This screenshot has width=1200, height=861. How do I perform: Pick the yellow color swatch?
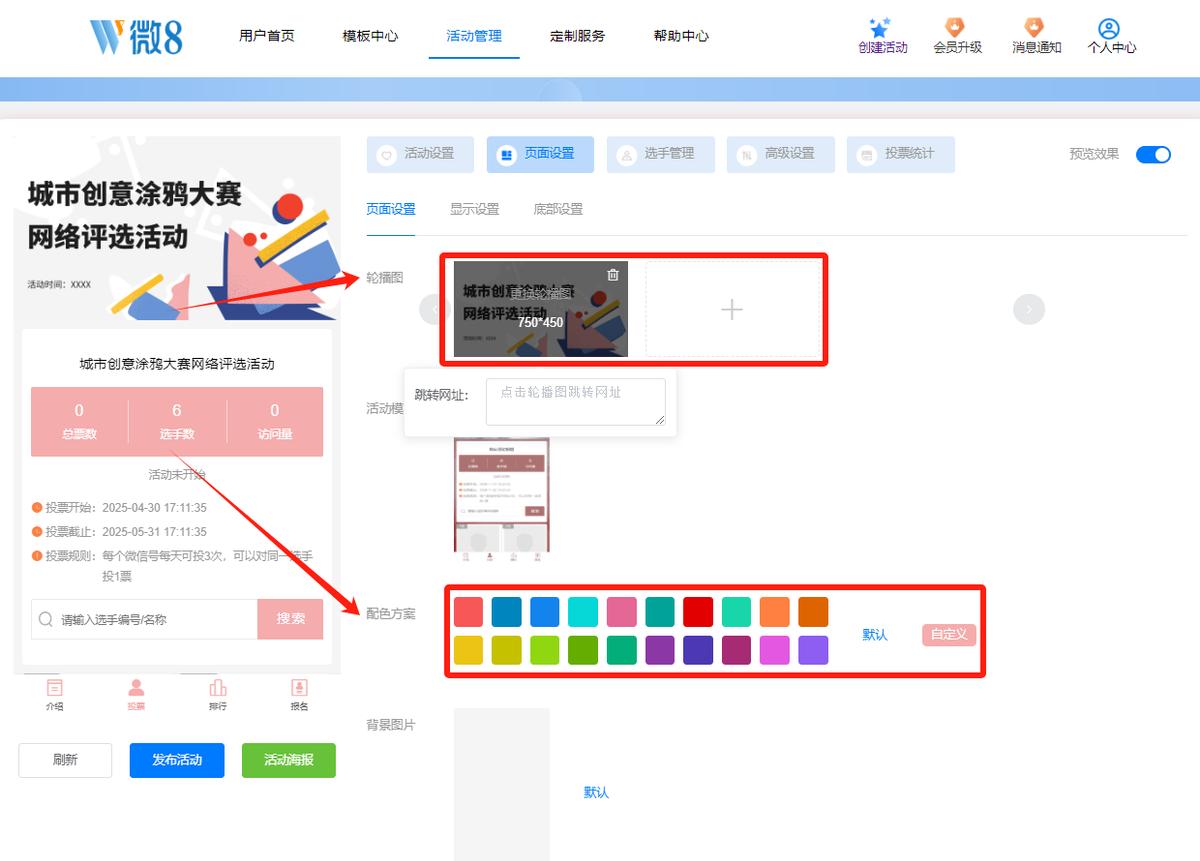[468, 650]
